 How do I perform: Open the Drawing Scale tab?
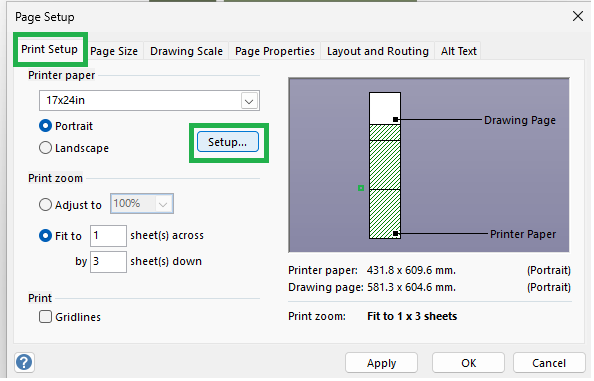coord(187,52)
